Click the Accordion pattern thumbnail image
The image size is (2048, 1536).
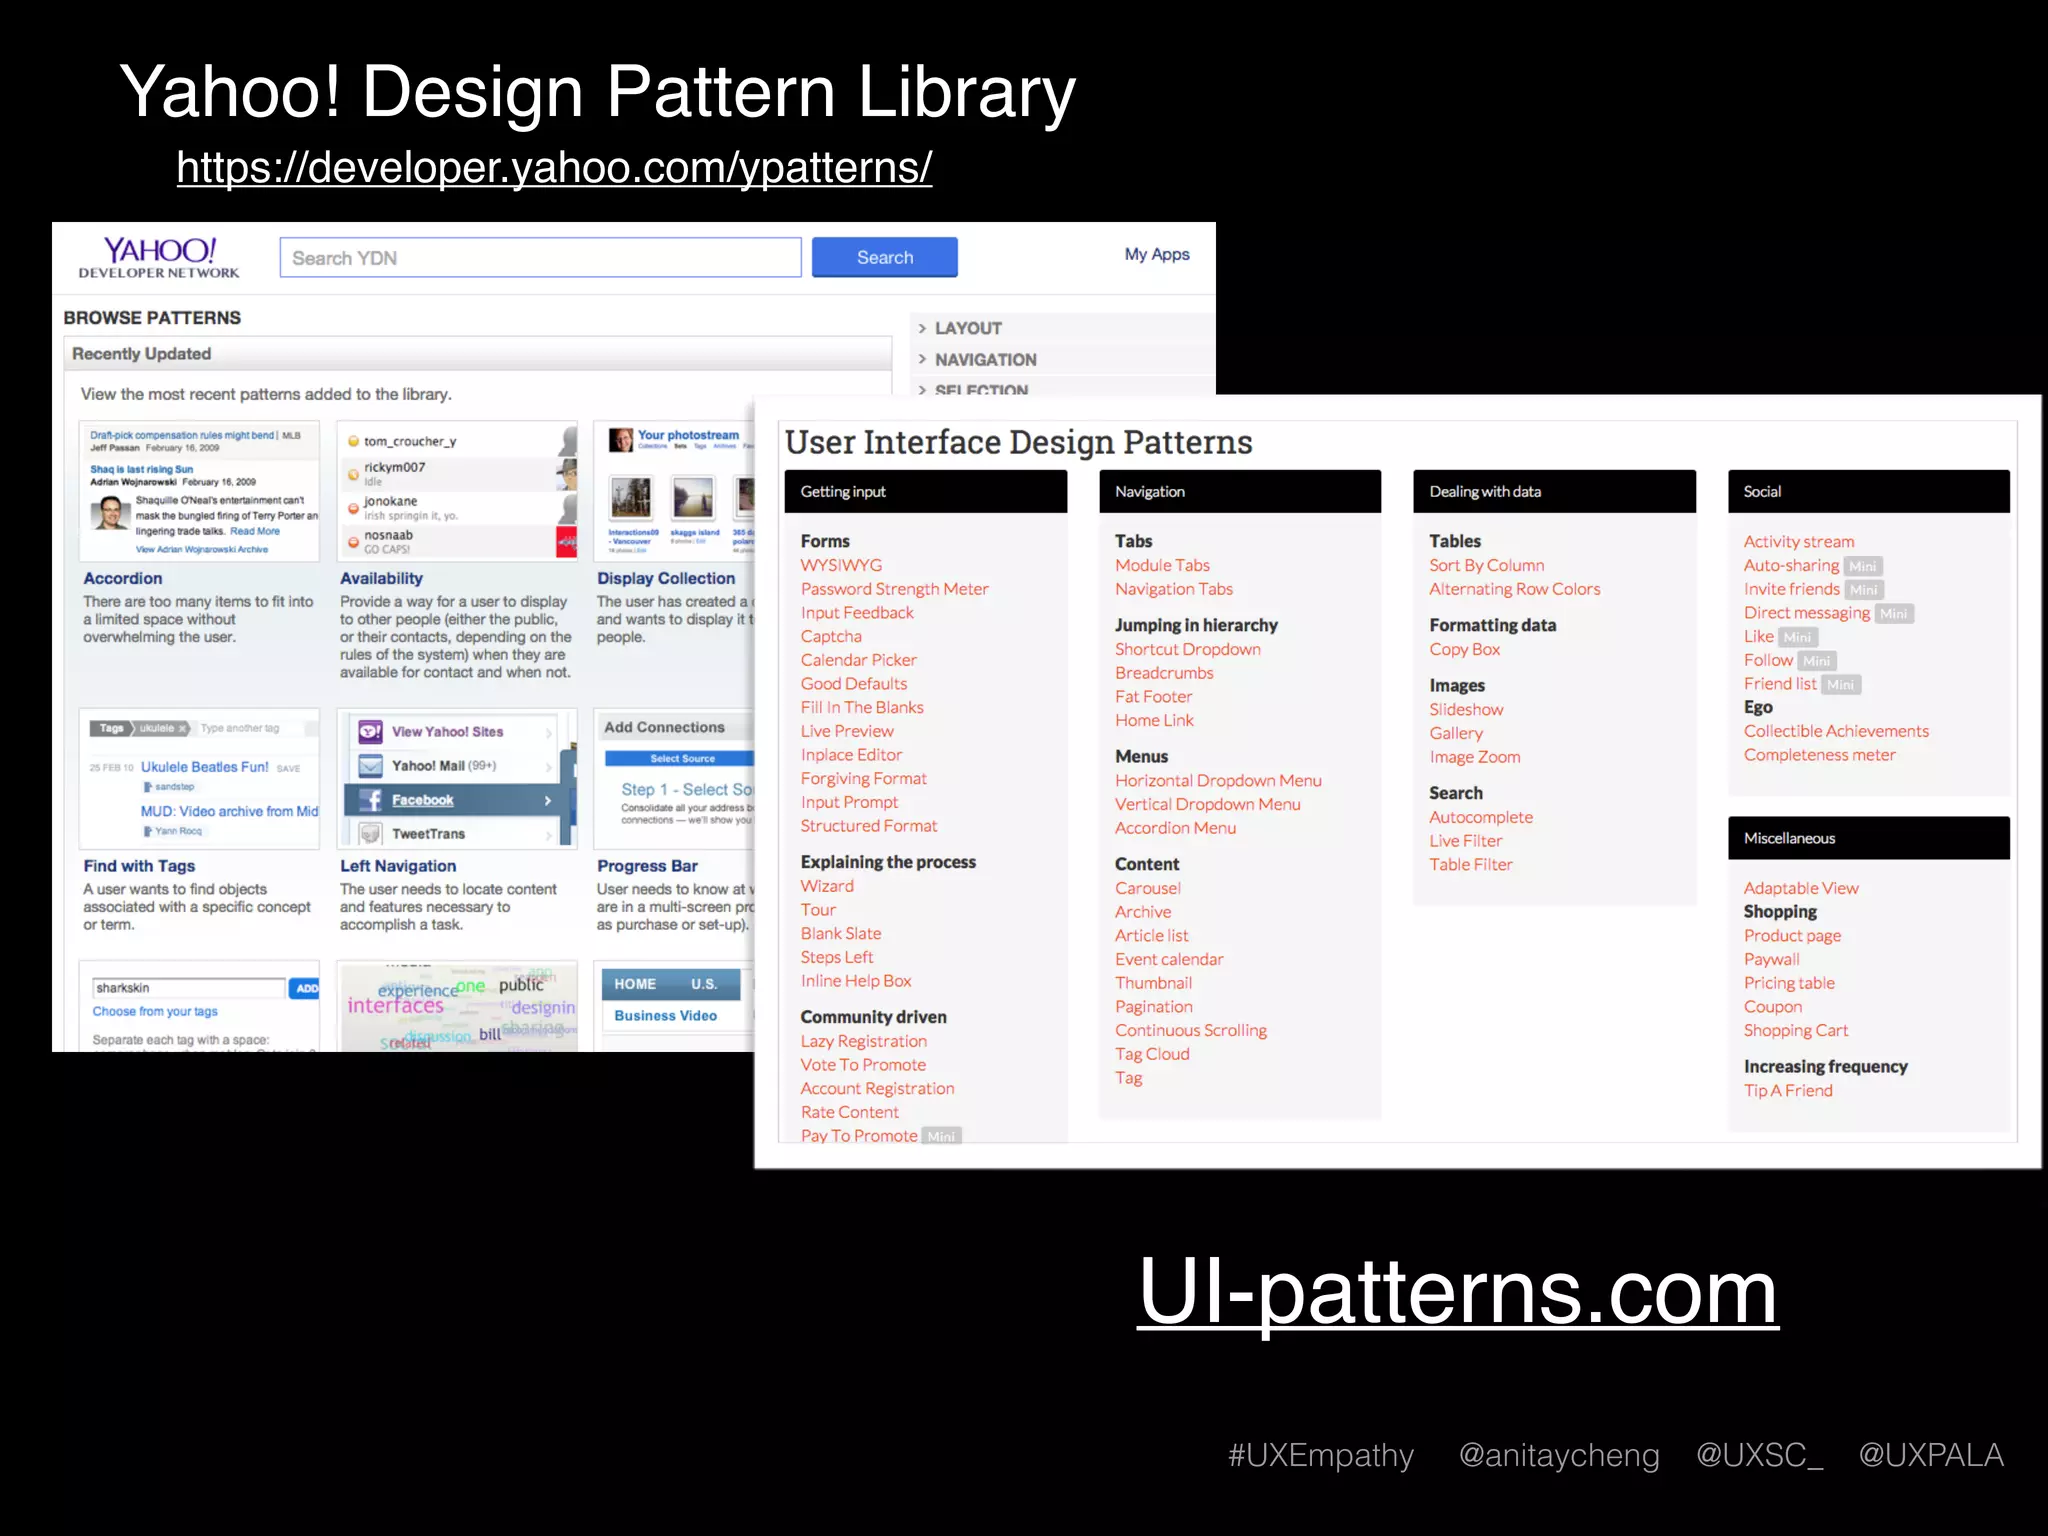tap(199, 491)
